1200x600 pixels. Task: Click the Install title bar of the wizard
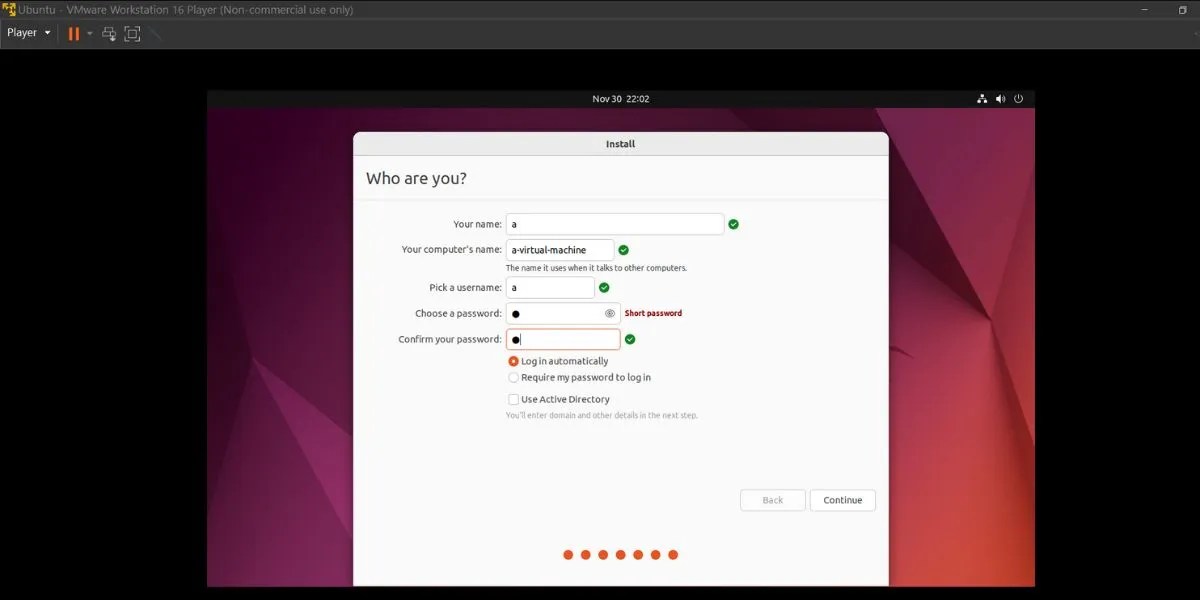[x=620, y=143]
